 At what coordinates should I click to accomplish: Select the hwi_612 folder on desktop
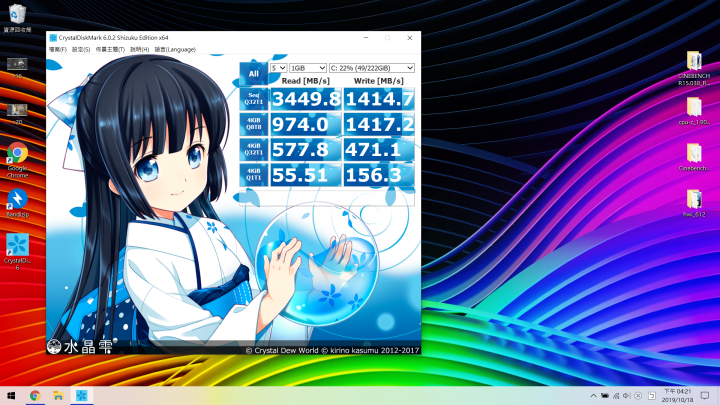[x=694, y=202]
